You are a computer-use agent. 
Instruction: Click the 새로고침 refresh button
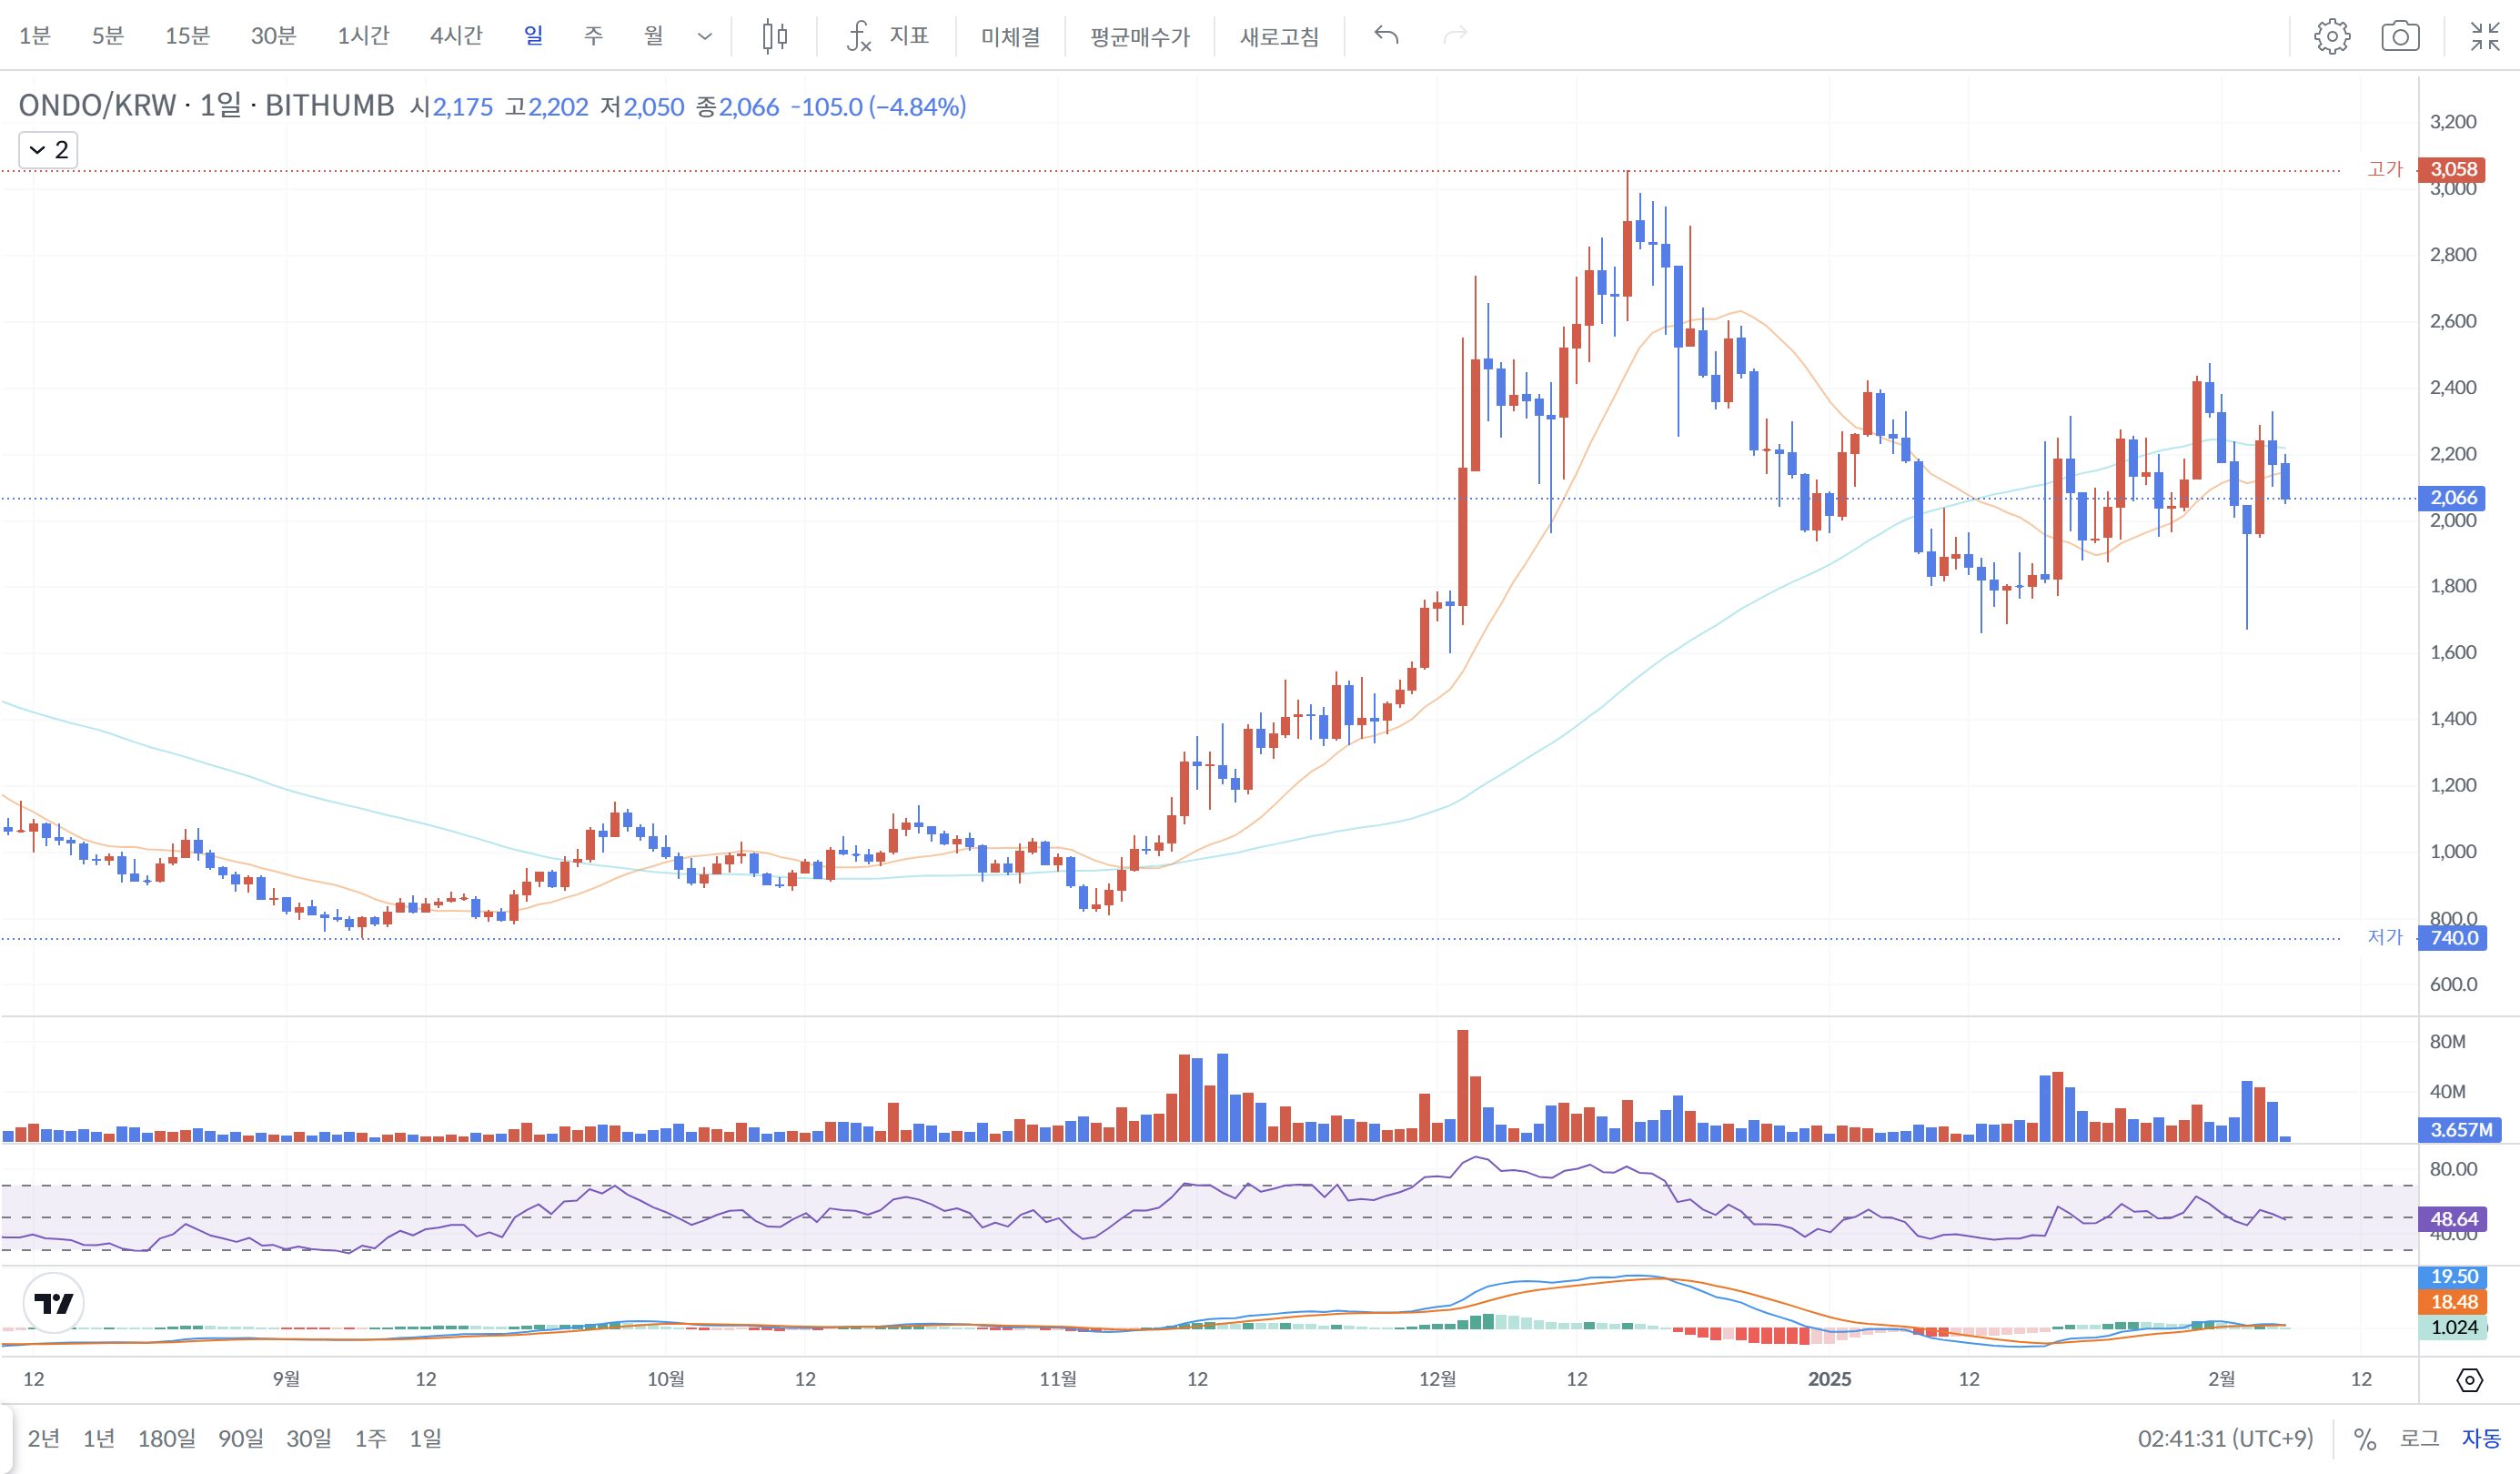[1279, 36]
